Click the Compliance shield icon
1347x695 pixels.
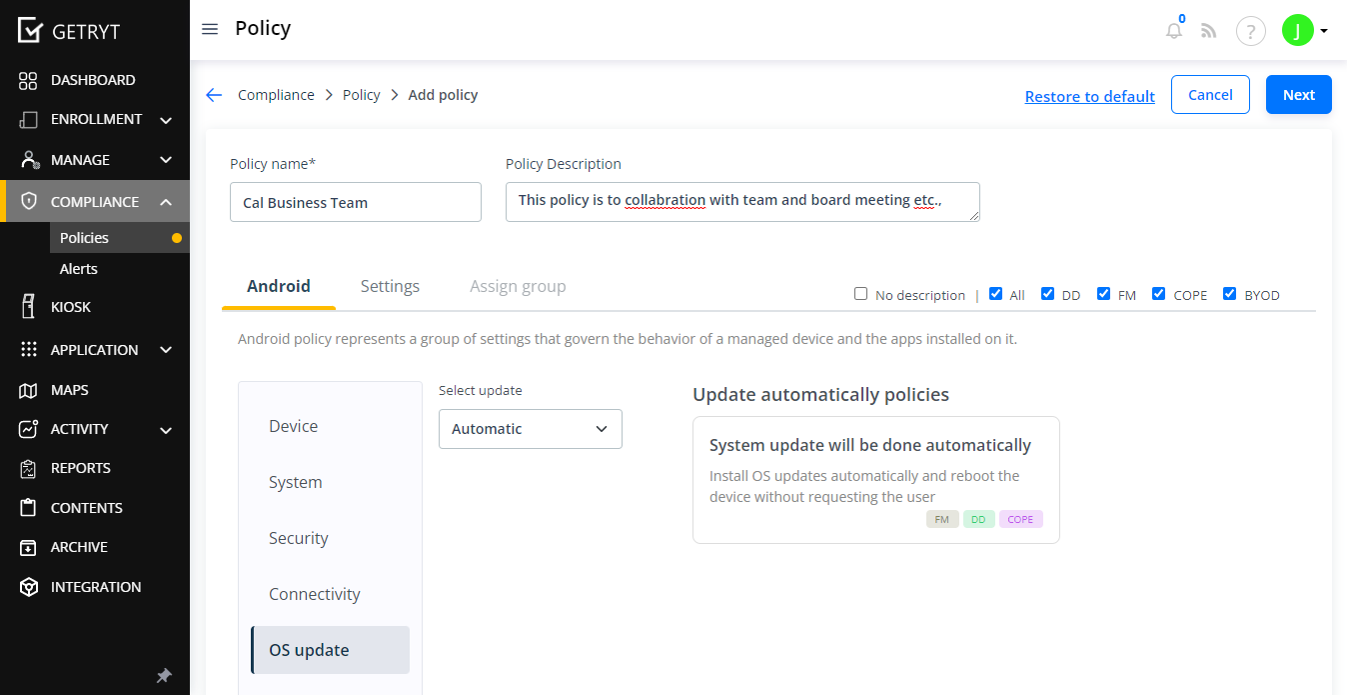point(29,202)
